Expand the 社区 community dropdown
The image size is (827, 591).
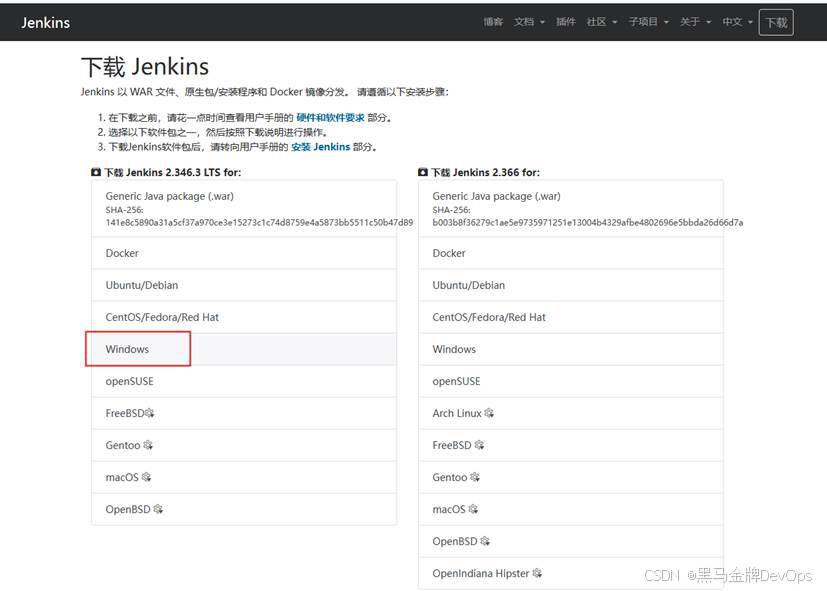click(602, 22)
